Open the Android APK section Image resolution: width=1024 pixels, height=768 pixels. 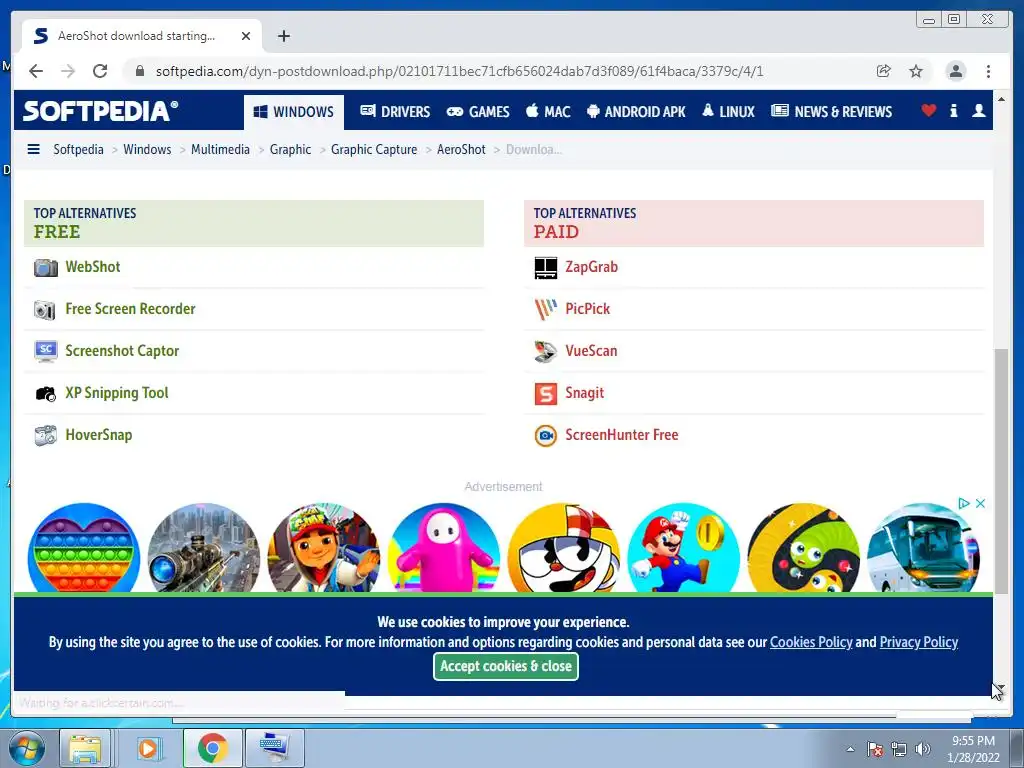636,112
